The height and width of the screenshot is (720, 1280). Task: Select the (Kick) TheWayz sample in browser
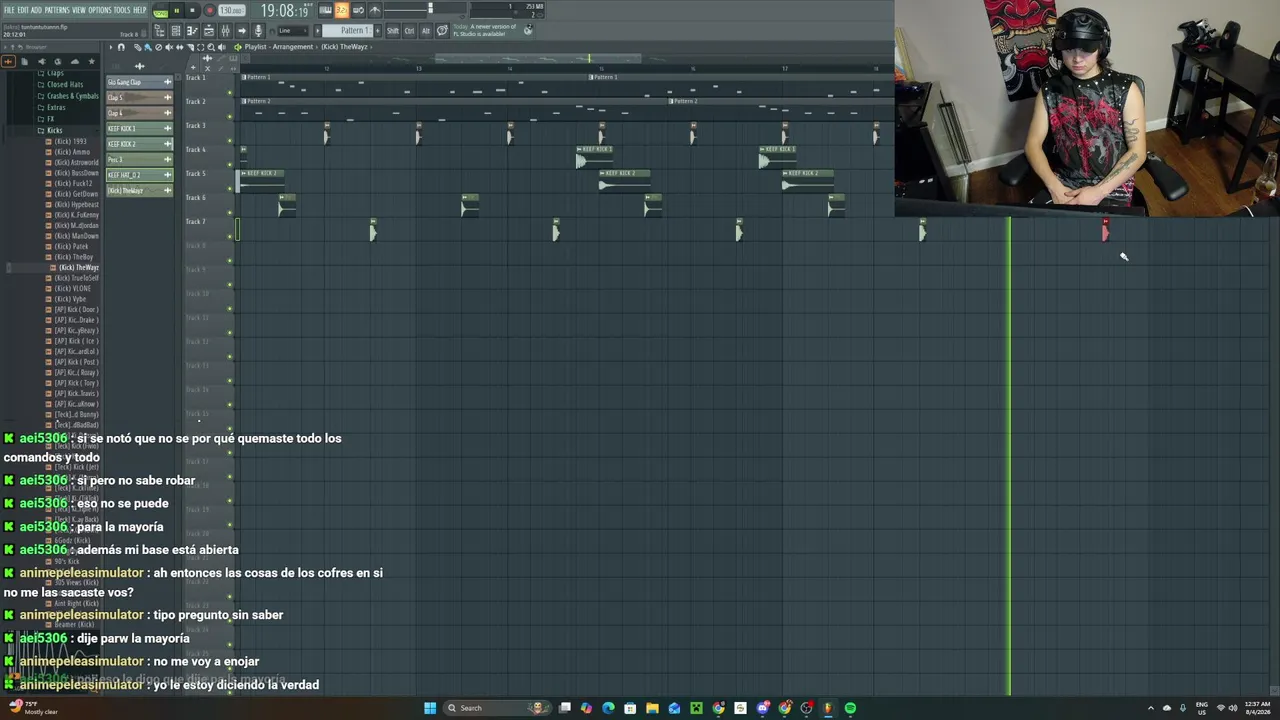point(76,267)
